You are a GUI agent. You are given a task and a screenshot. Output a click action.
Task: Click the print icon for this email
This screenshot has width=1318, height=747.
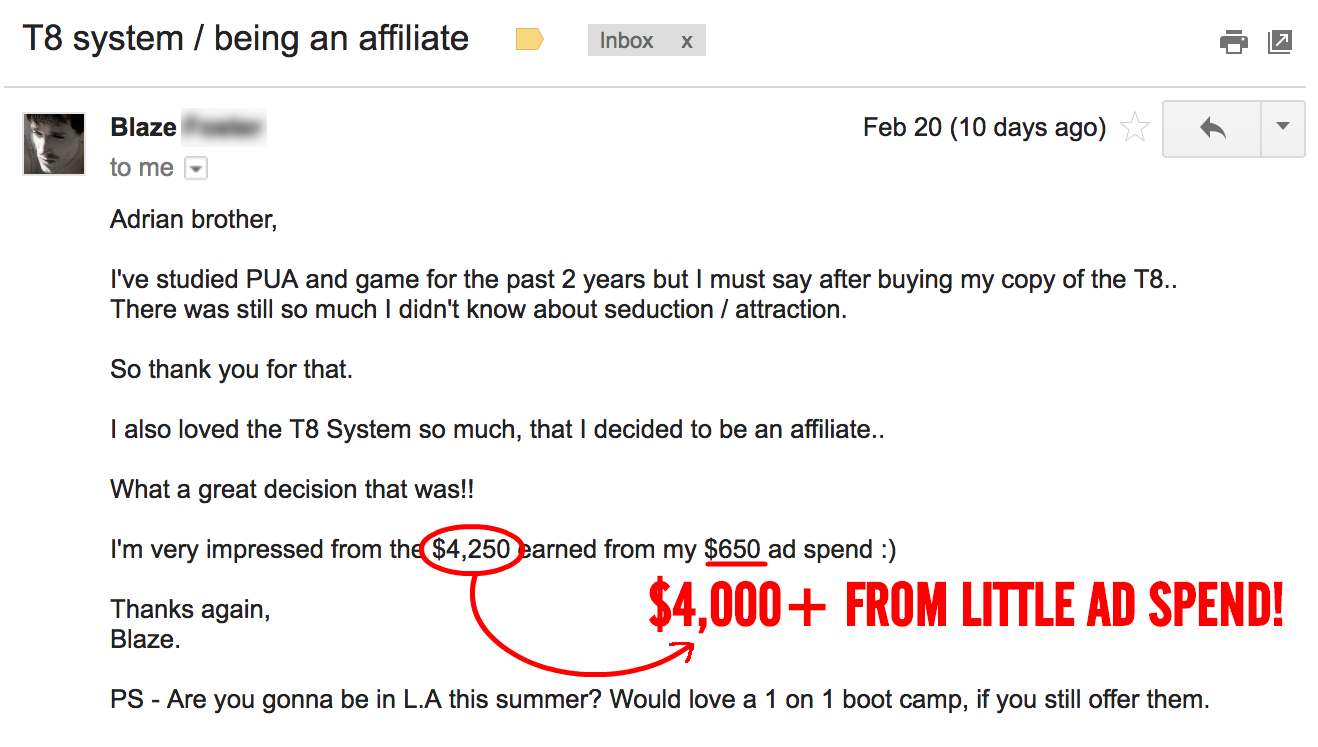click(1234, 41)
